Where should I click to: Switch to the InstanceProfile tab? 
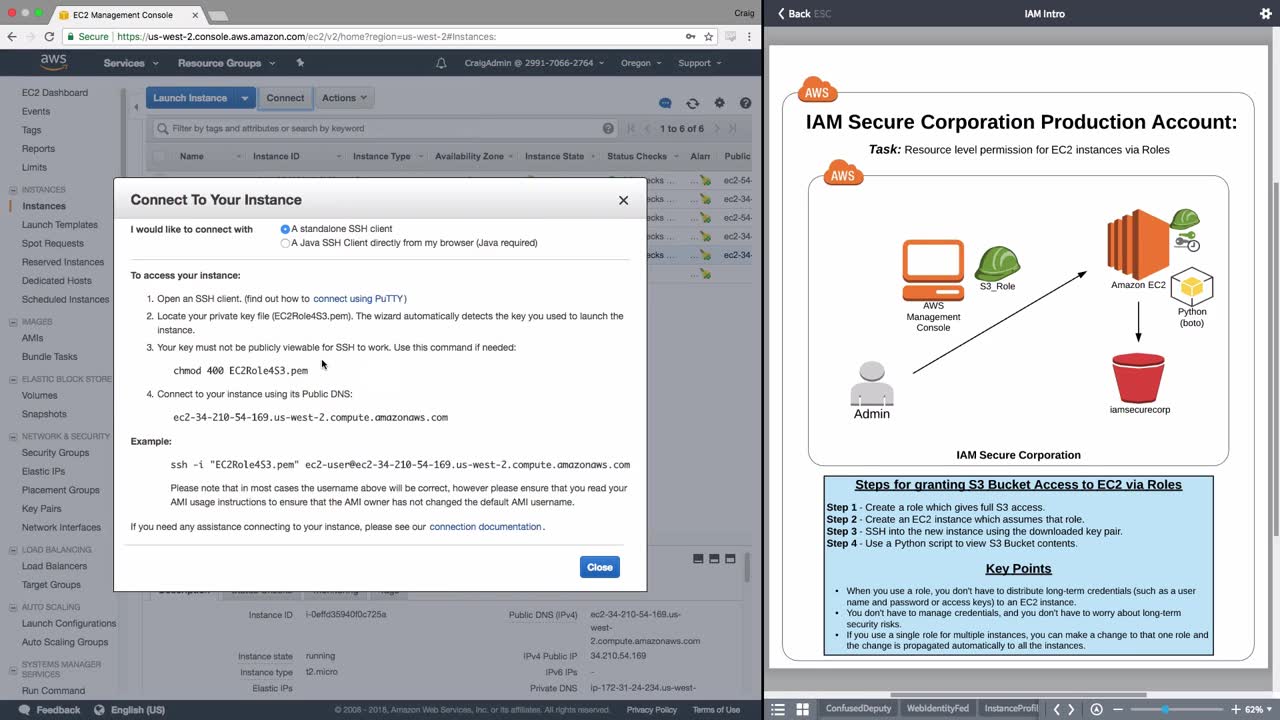(1011, 709)
